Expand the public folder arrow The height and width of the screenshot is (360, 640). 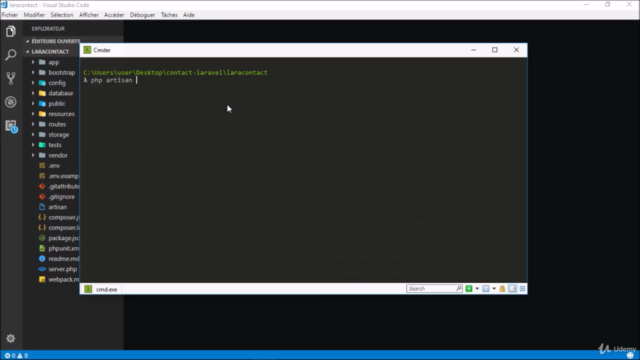click(x=33, y=103)
